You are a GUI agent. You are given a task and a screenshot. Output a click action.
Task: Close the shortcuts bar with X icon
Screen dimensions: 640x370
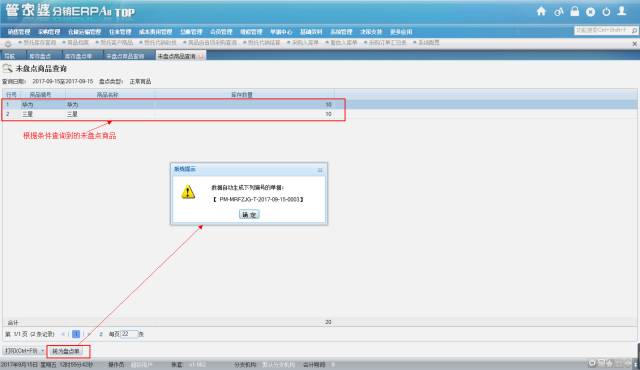(634, 44)
